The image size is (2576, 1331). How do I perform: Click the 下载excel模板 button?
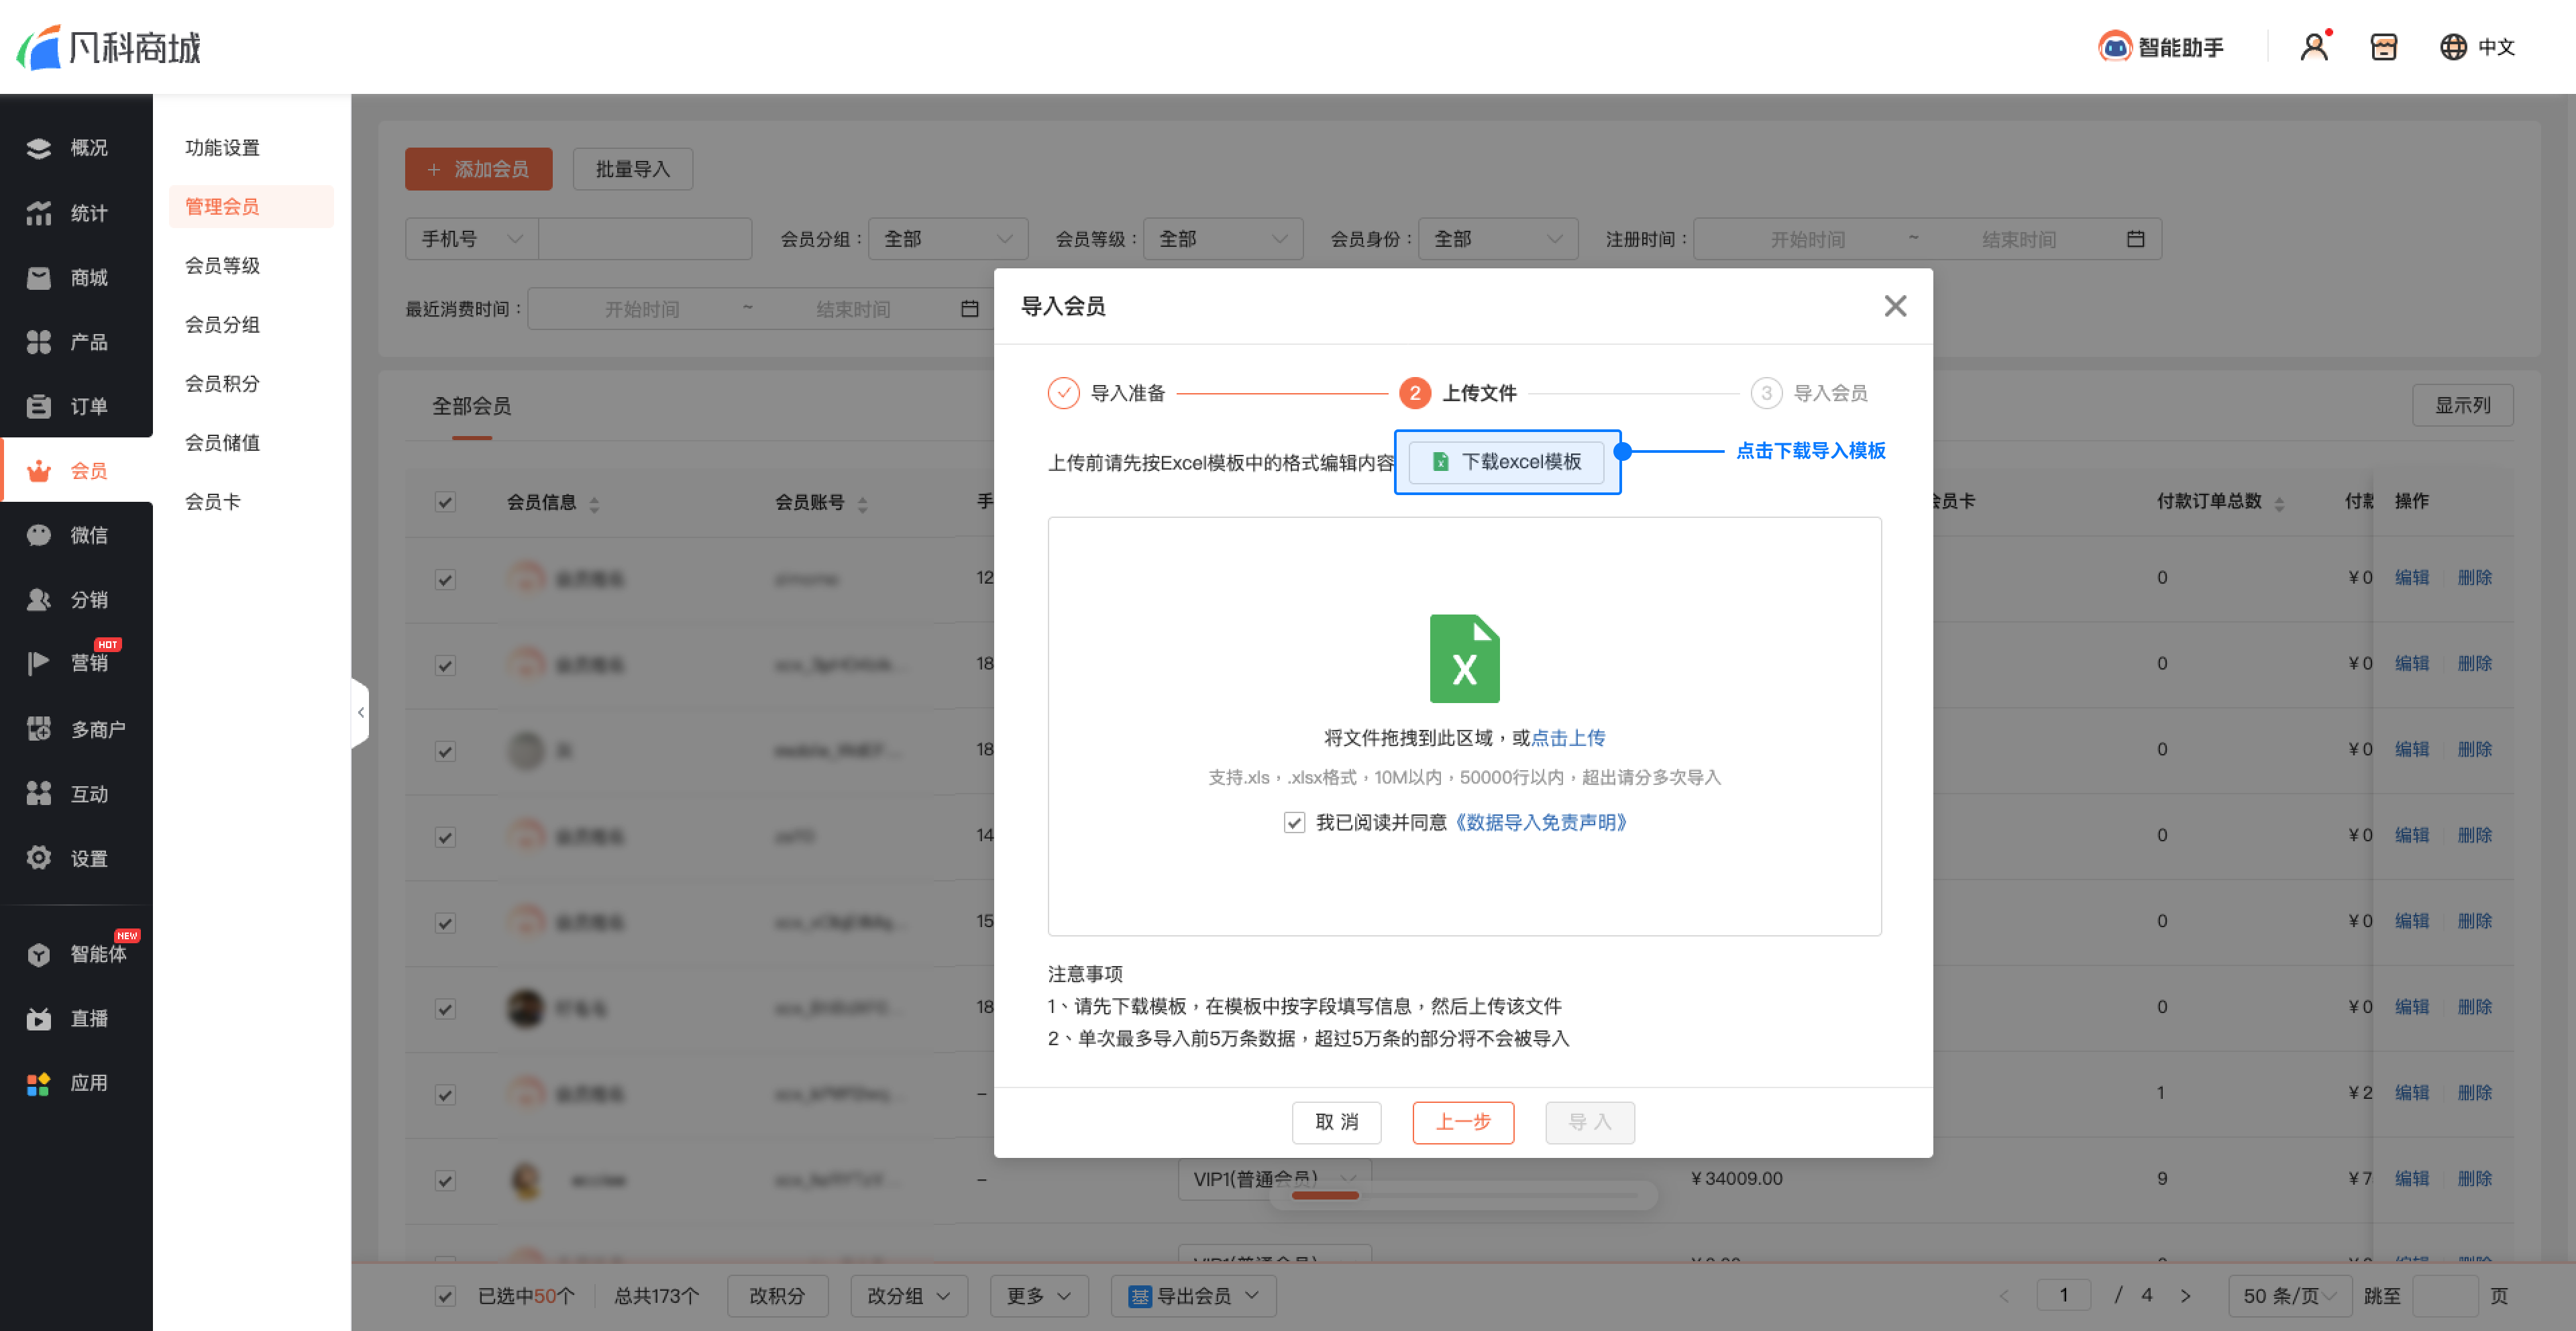[x=1507, y=461]
